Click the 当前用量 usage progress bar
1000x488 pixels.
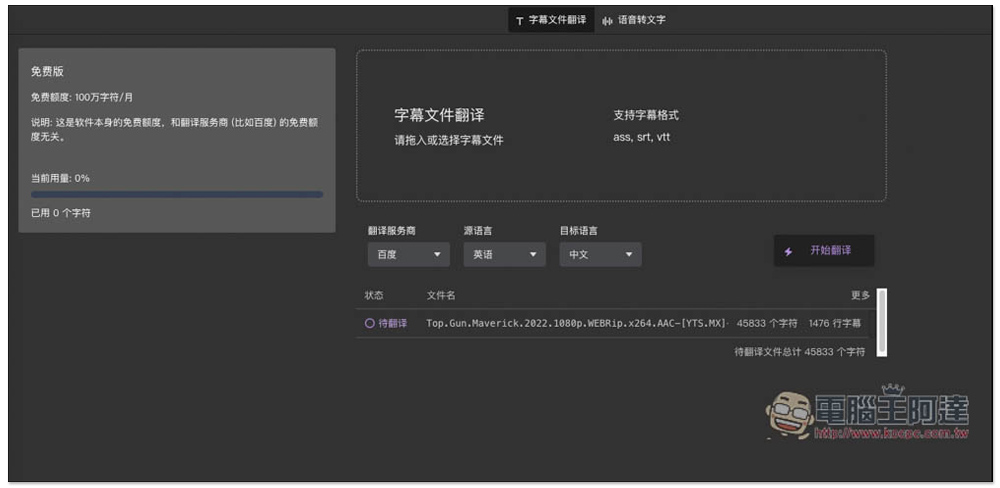coord(177,194)
